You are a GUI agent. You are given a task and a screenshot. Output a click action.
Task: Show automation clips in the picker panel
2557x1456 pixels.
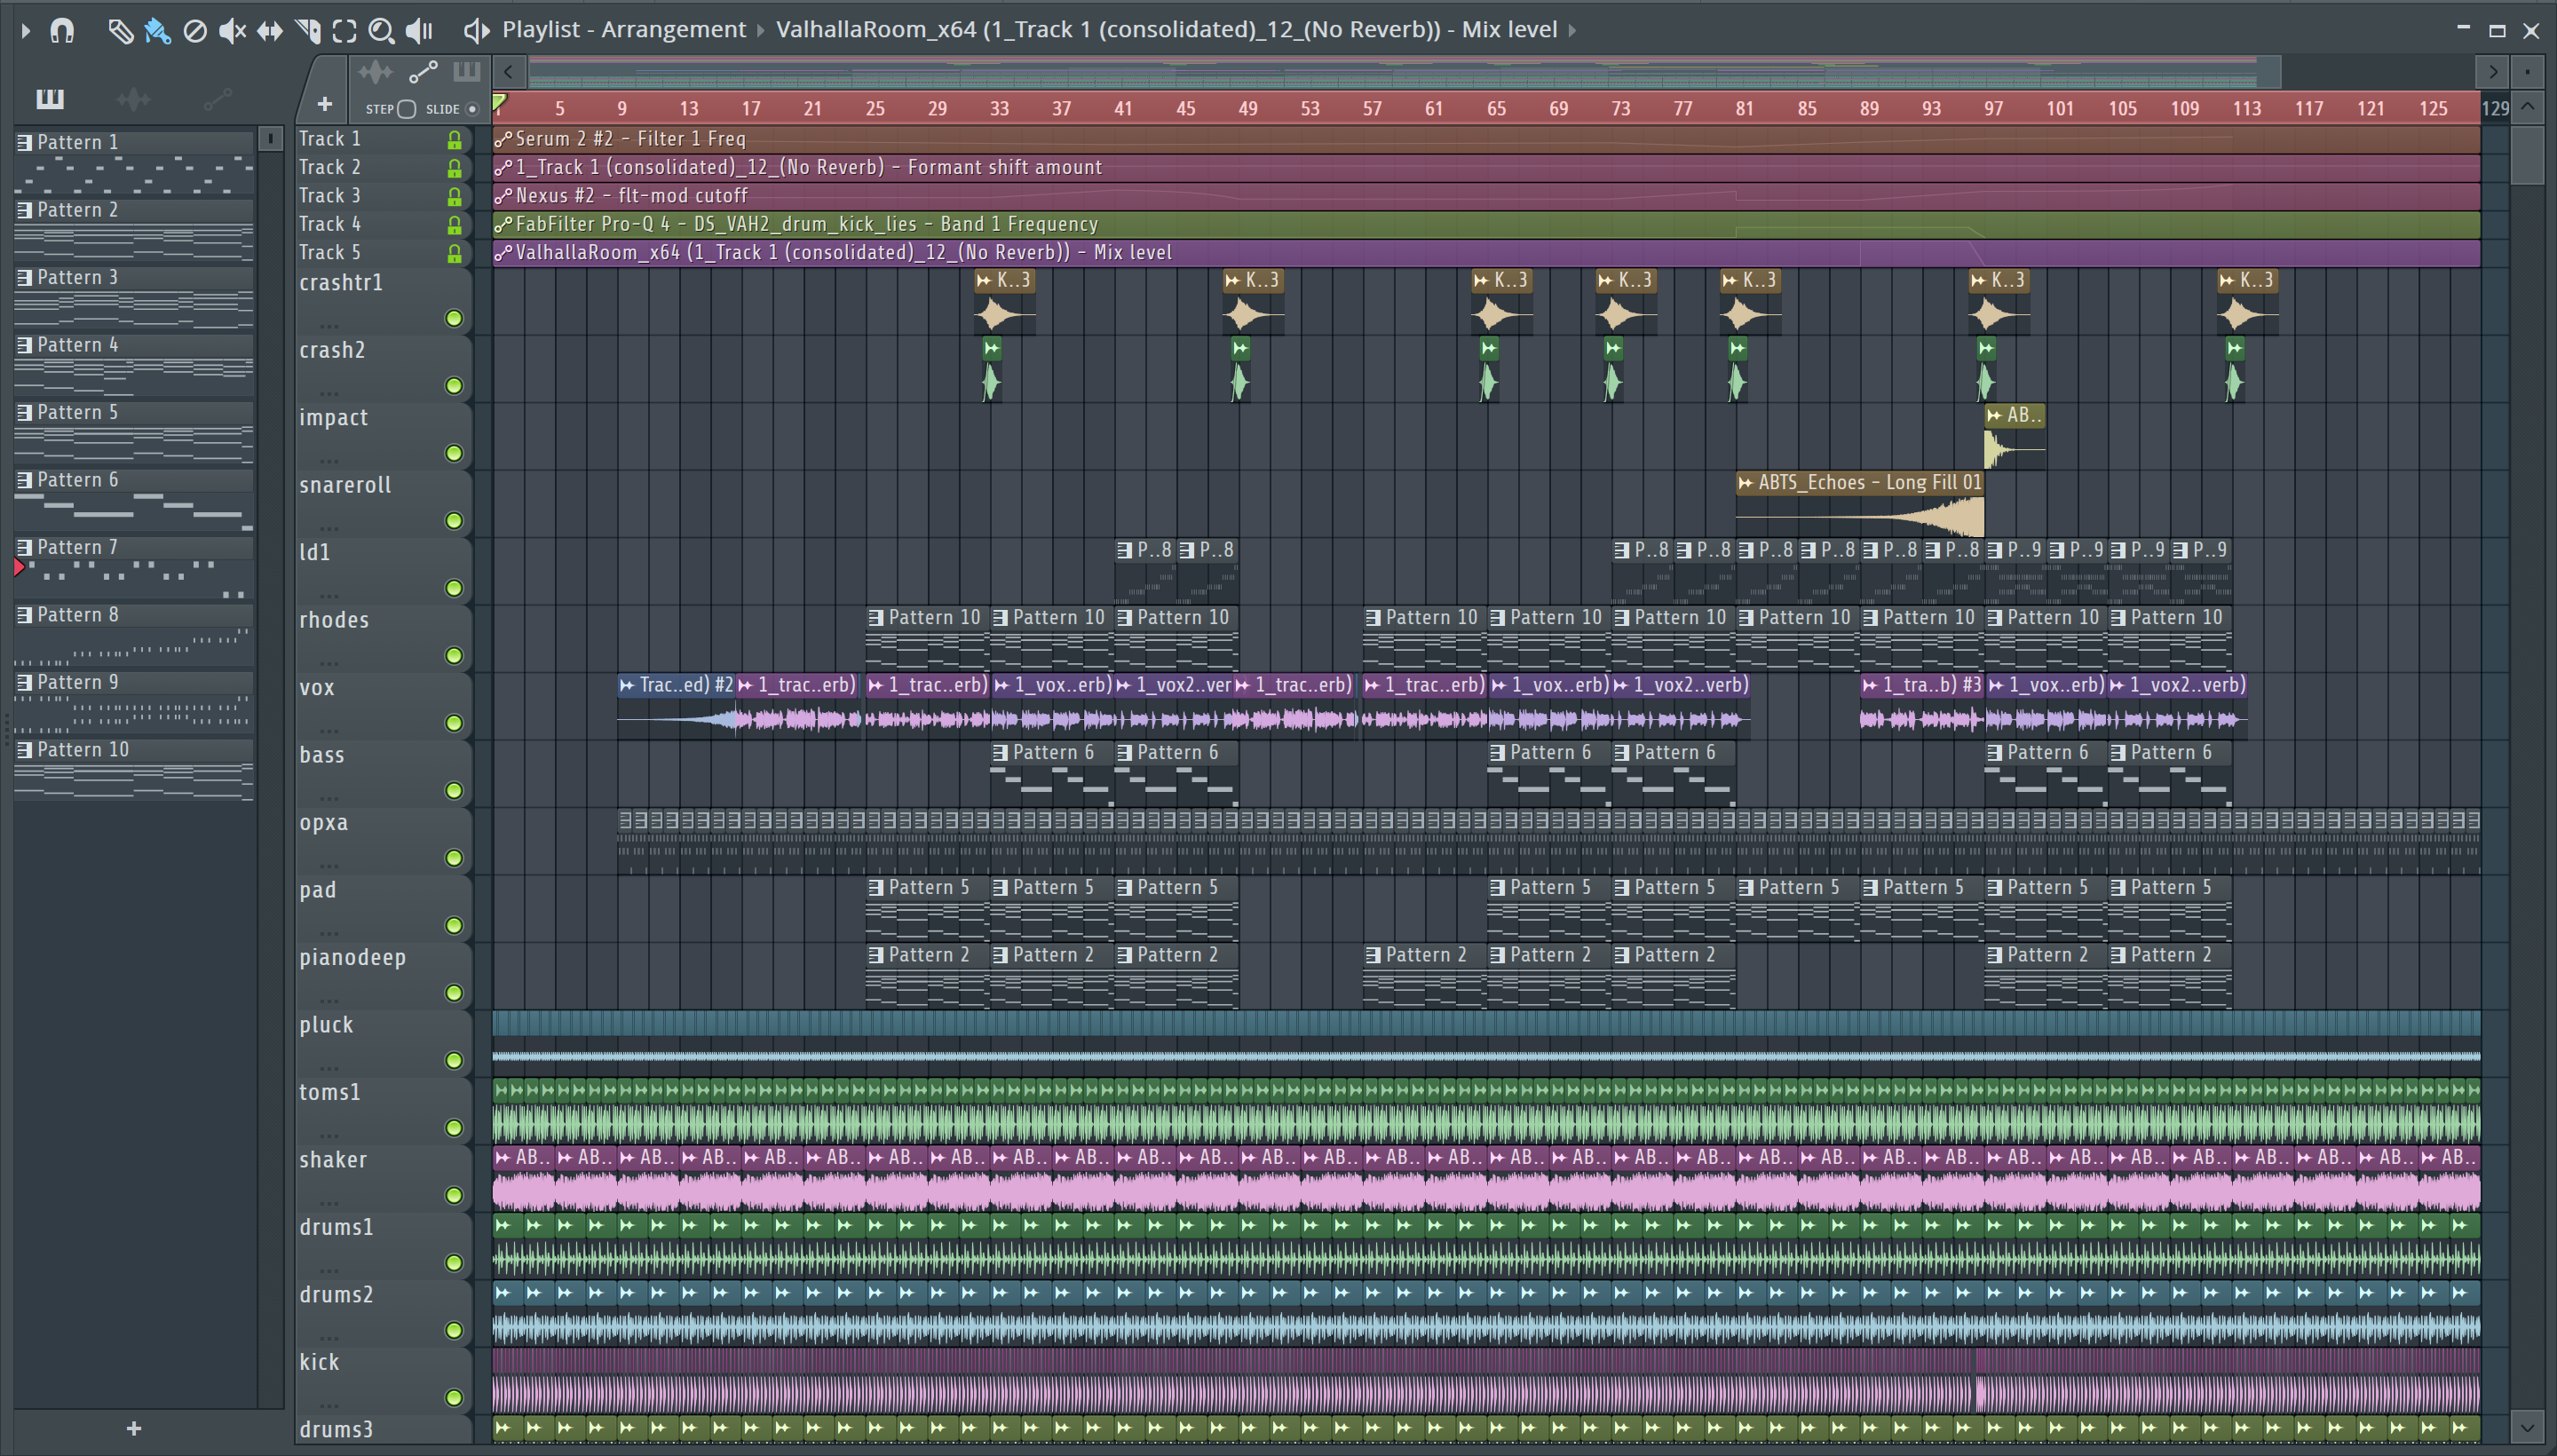click(x=217, y=98)
